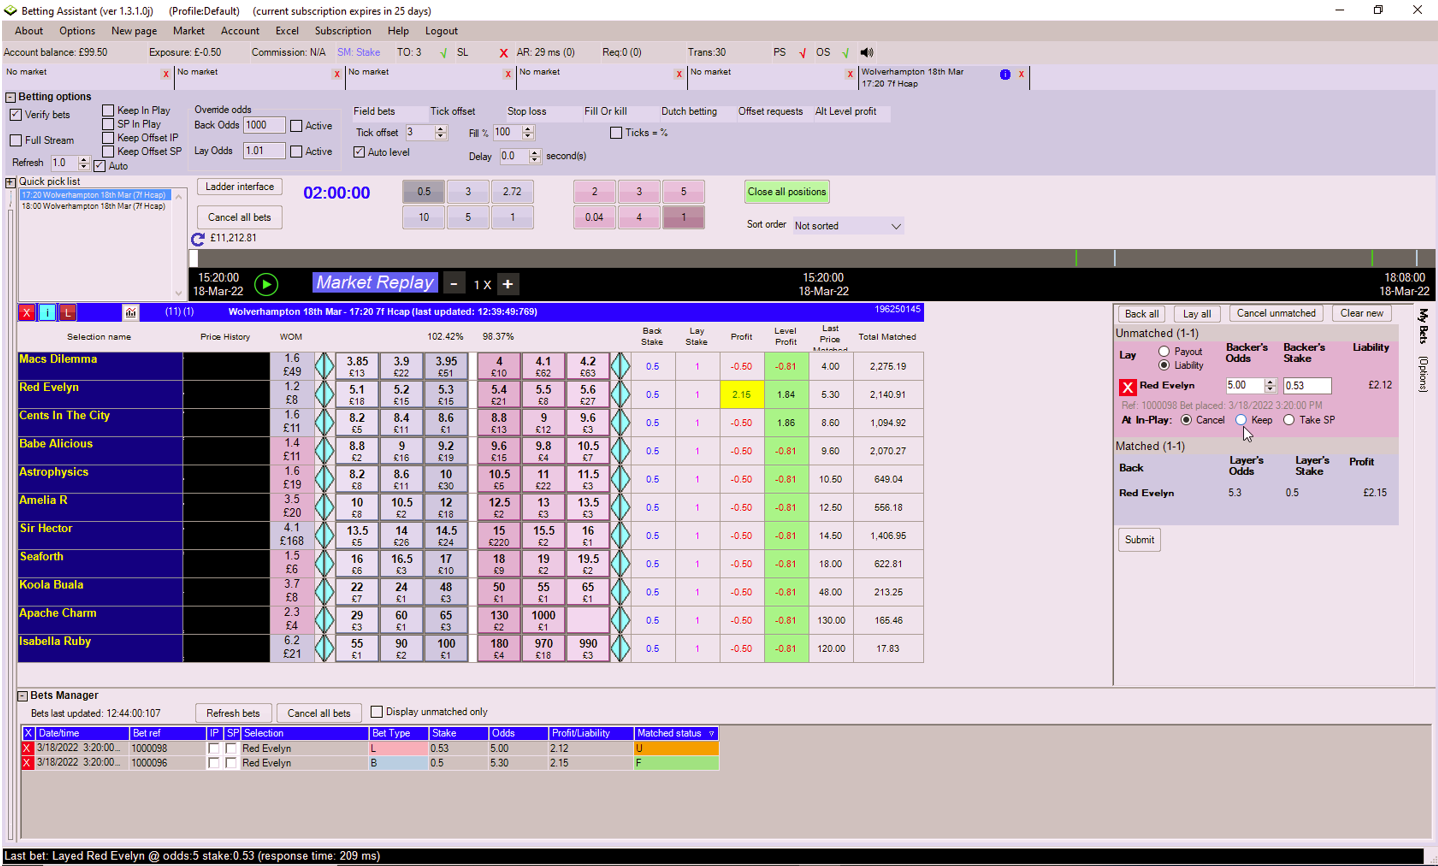Click the blue info icon on Wolverhampton tab
The image size is (1438, 866).
coord(1005,74)
